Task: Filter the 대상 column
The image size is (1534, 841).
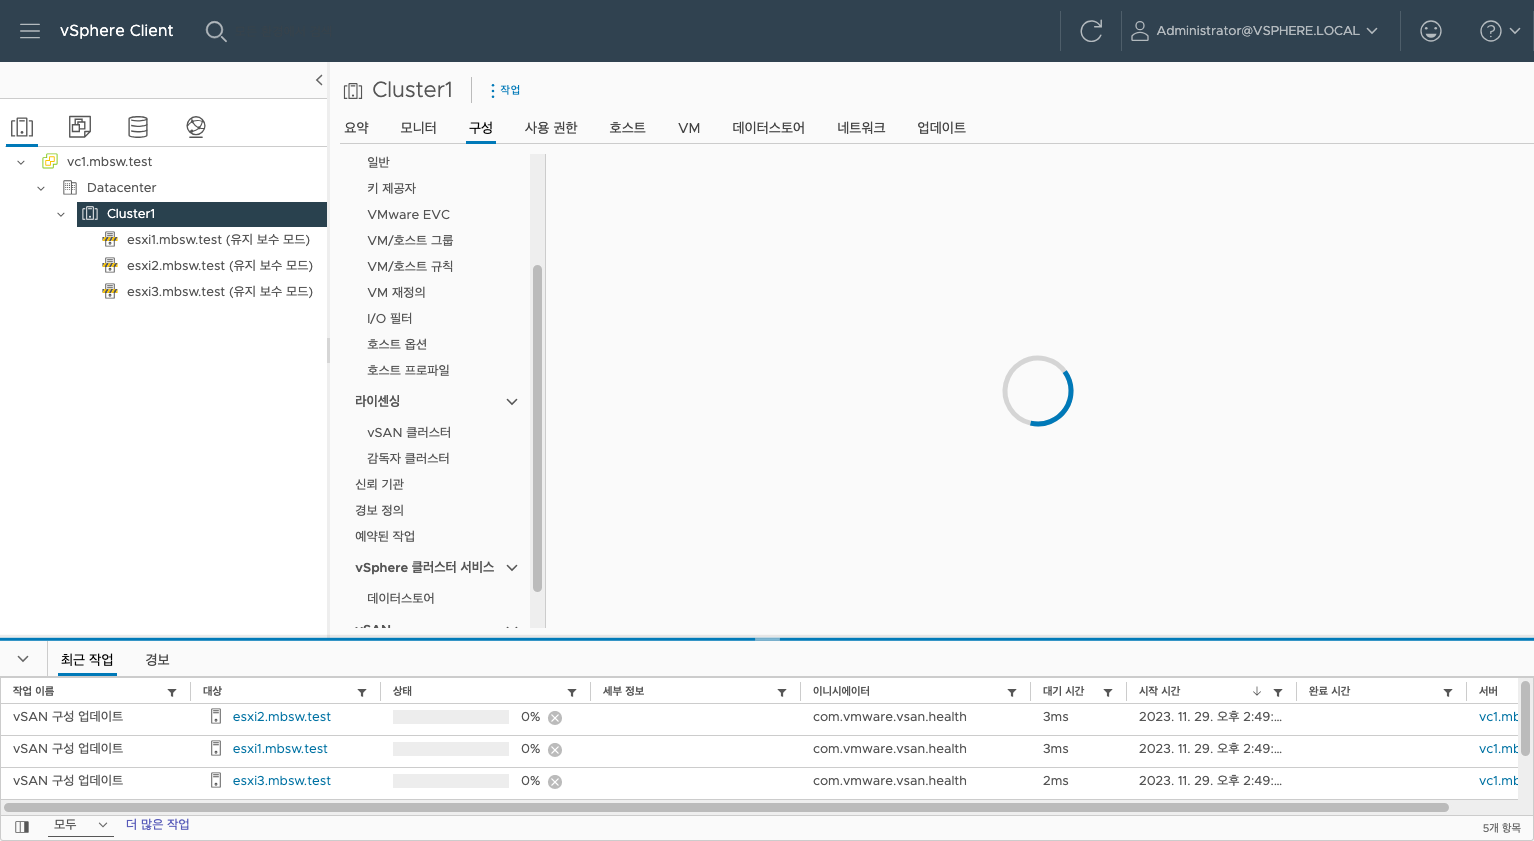Action: [362, 692]
